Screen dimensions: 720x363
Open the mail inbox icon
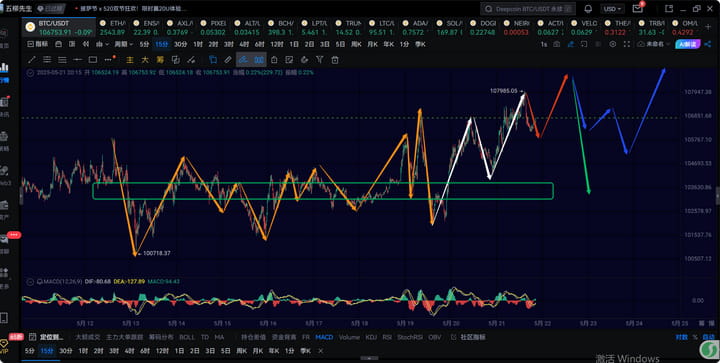[637, 9]
